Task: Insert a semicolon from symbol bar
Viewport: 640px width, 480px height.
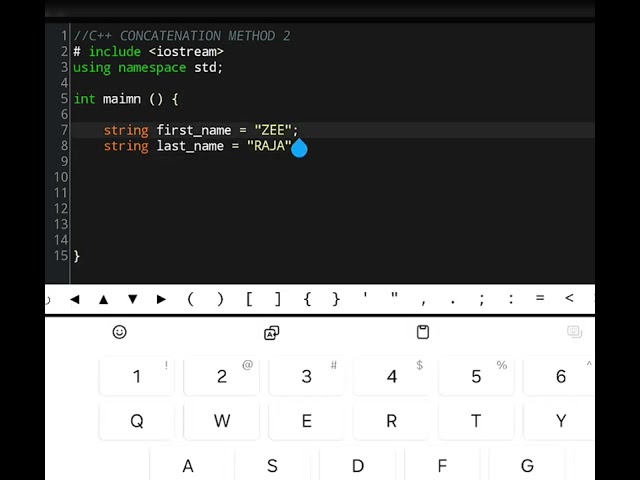Action: (x=482, y=300)
